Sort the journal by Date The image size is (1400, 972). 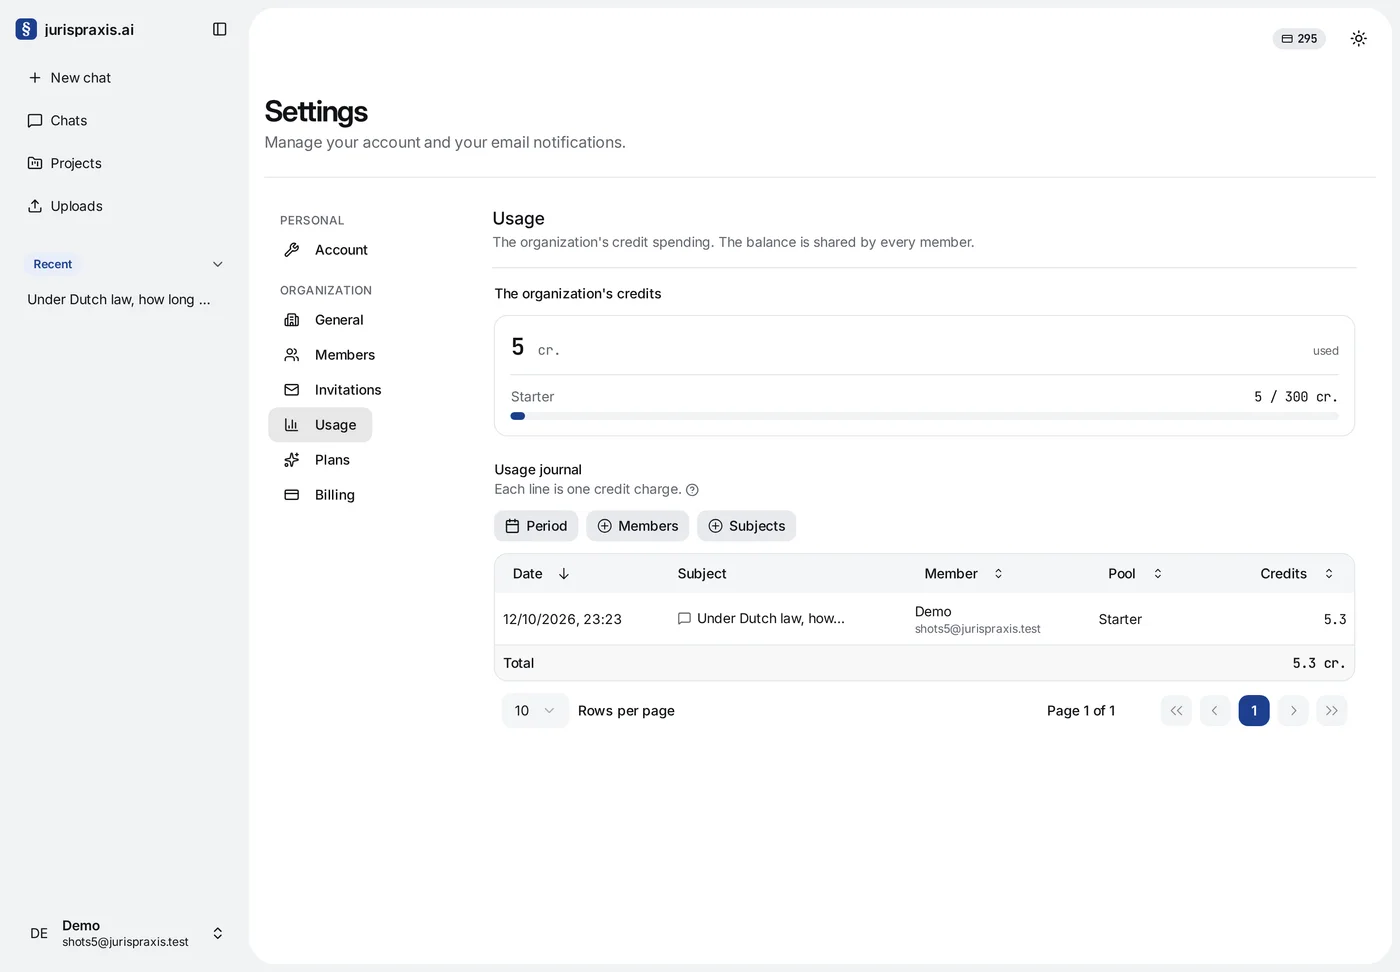pos(541,574)
